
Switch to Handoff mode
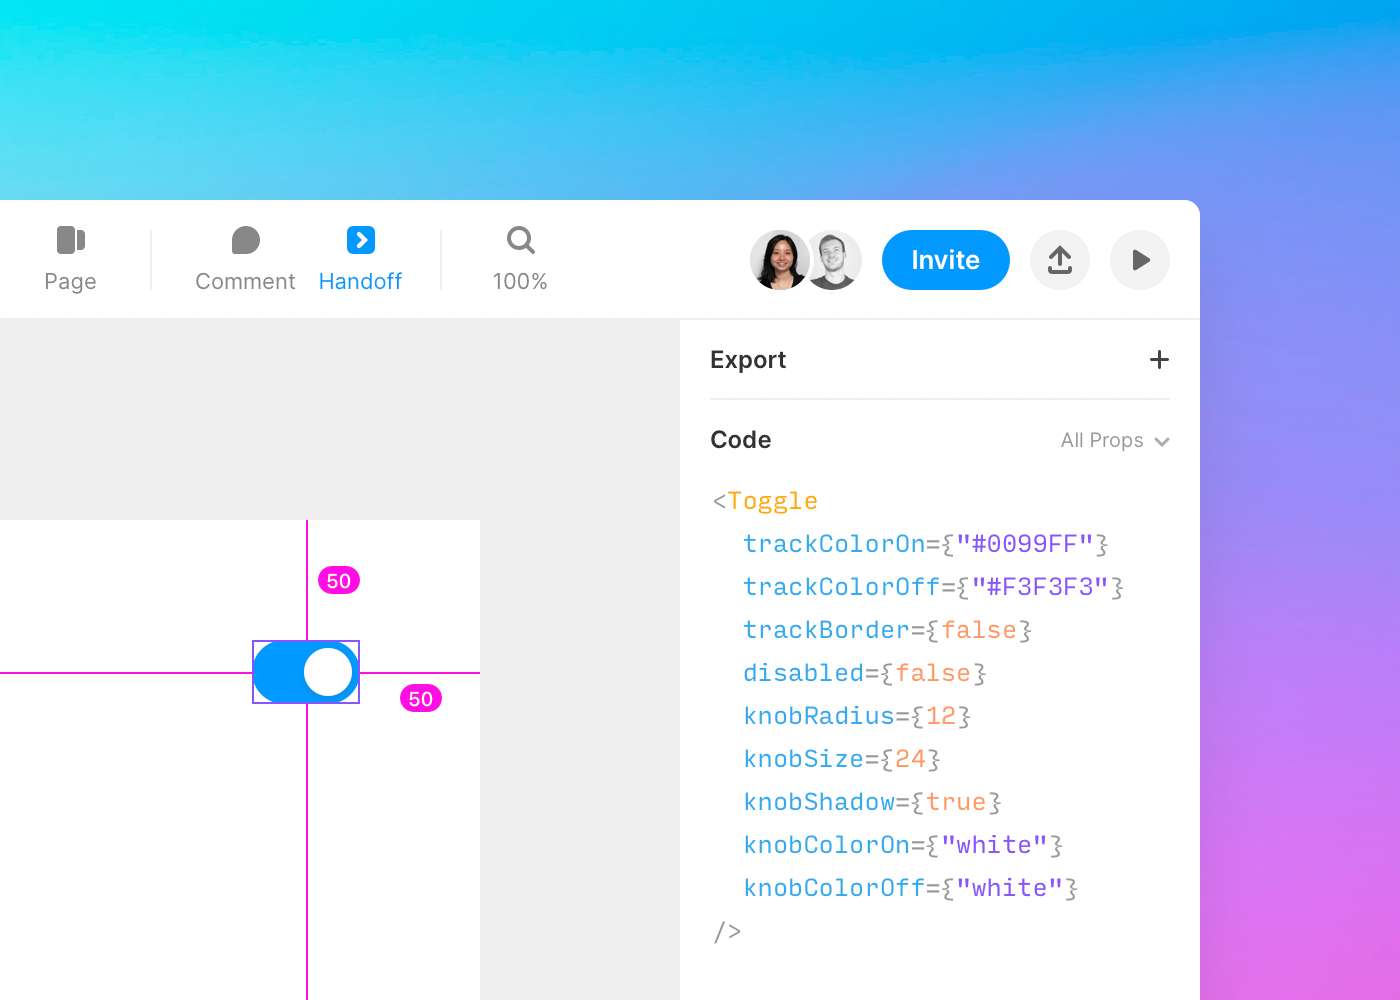point(360,260)
